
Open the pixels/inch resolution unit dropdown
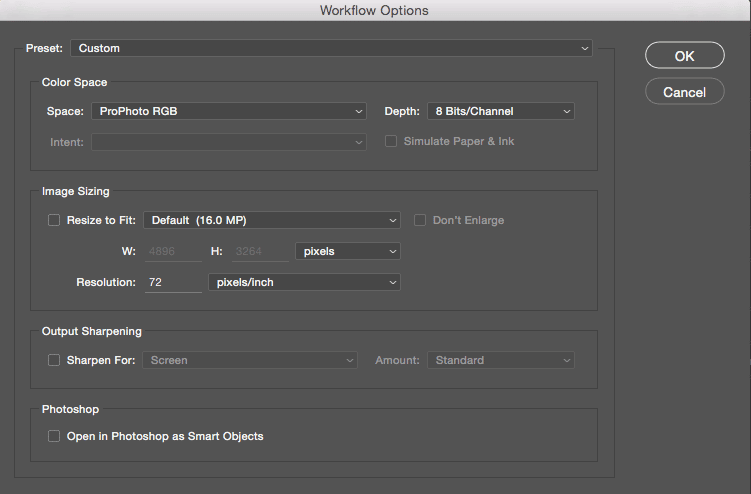coord(304,283)
